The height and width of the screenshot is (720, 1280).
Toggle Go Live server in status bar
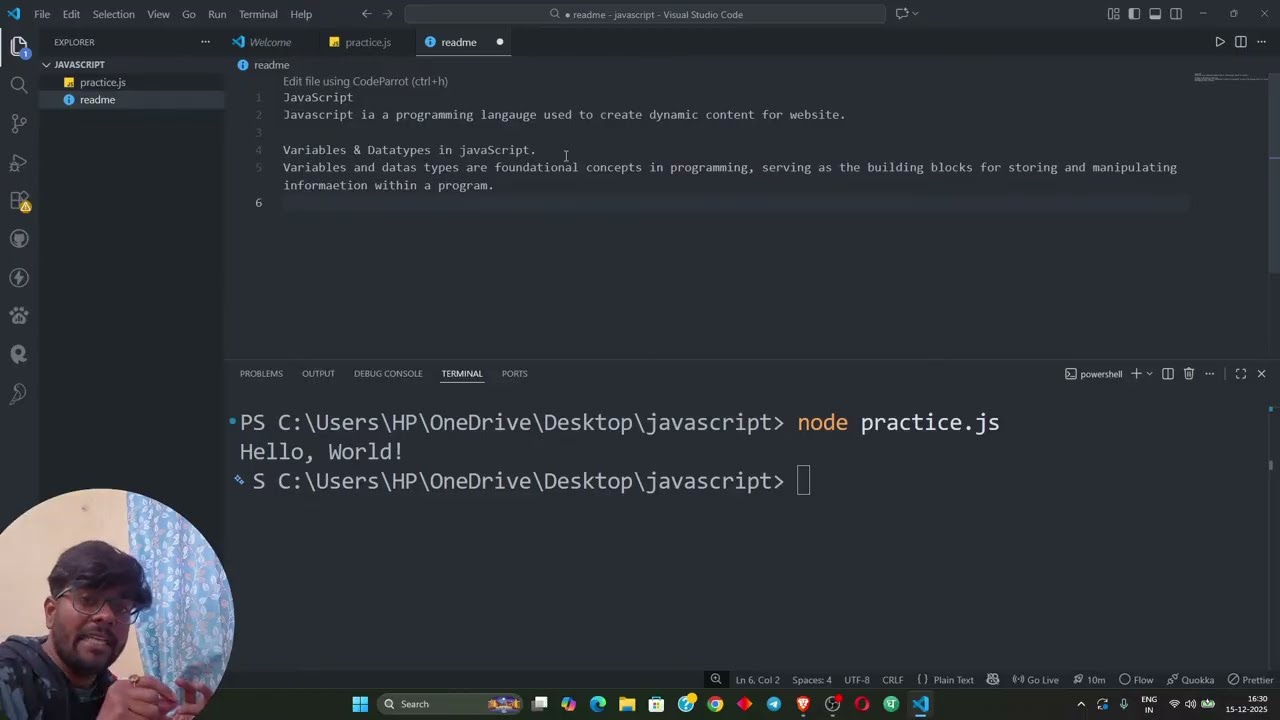pos(1035,680)
